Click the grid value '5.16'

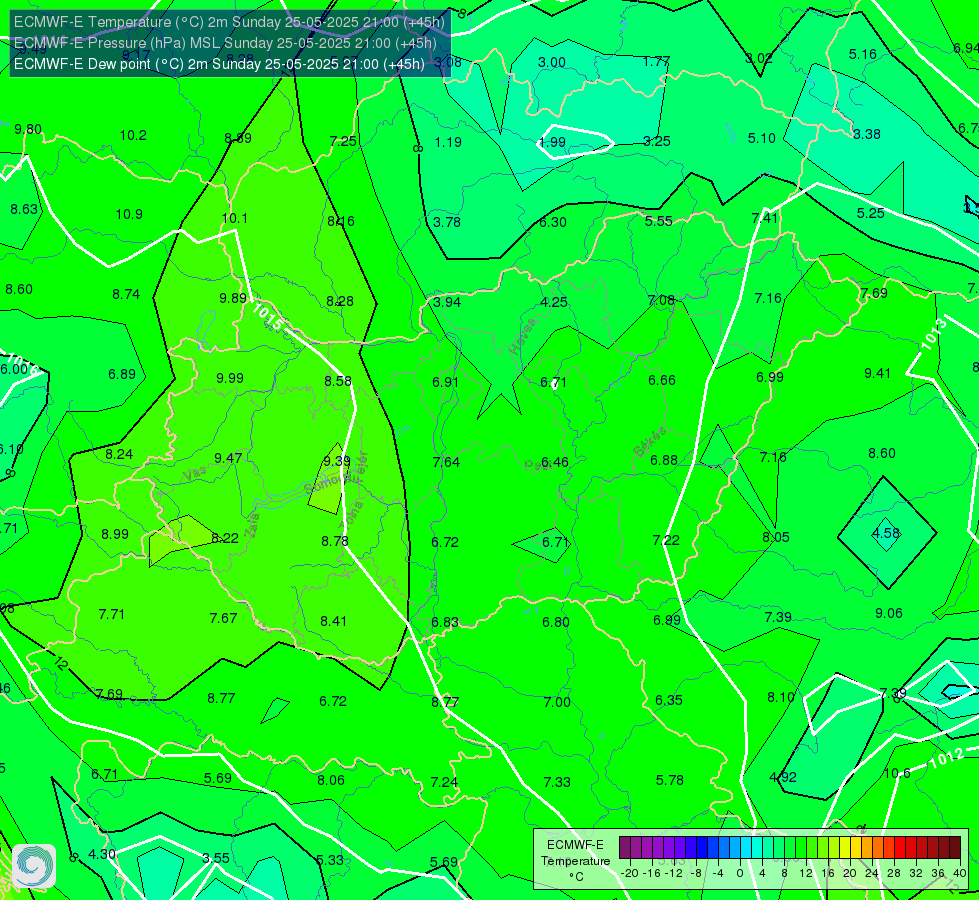pos(863,54)
